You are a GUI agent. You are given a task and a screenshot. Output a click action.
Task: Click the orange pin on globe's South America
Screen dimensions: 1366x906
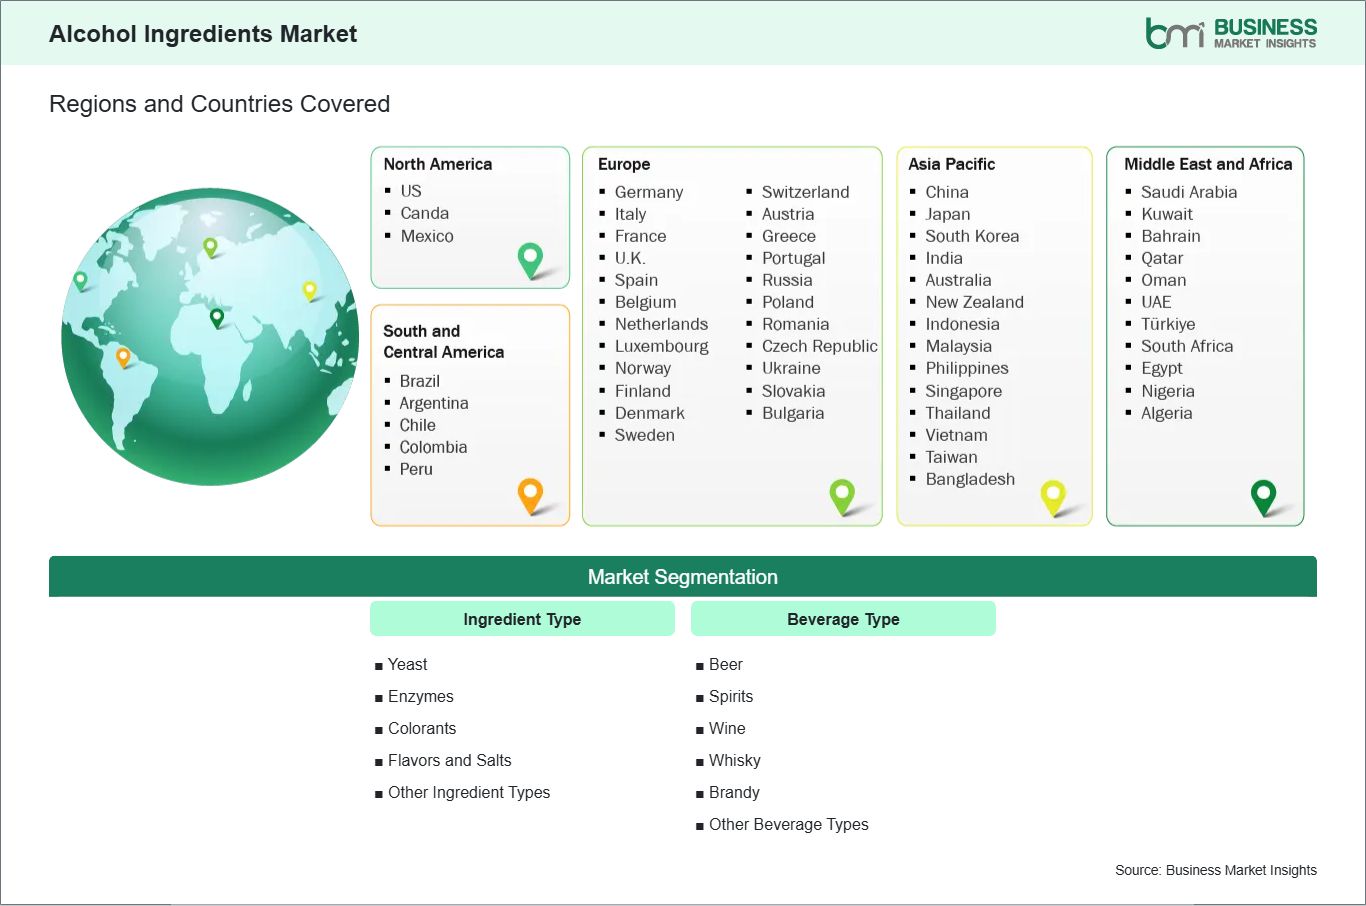click(x=123, y=356)
